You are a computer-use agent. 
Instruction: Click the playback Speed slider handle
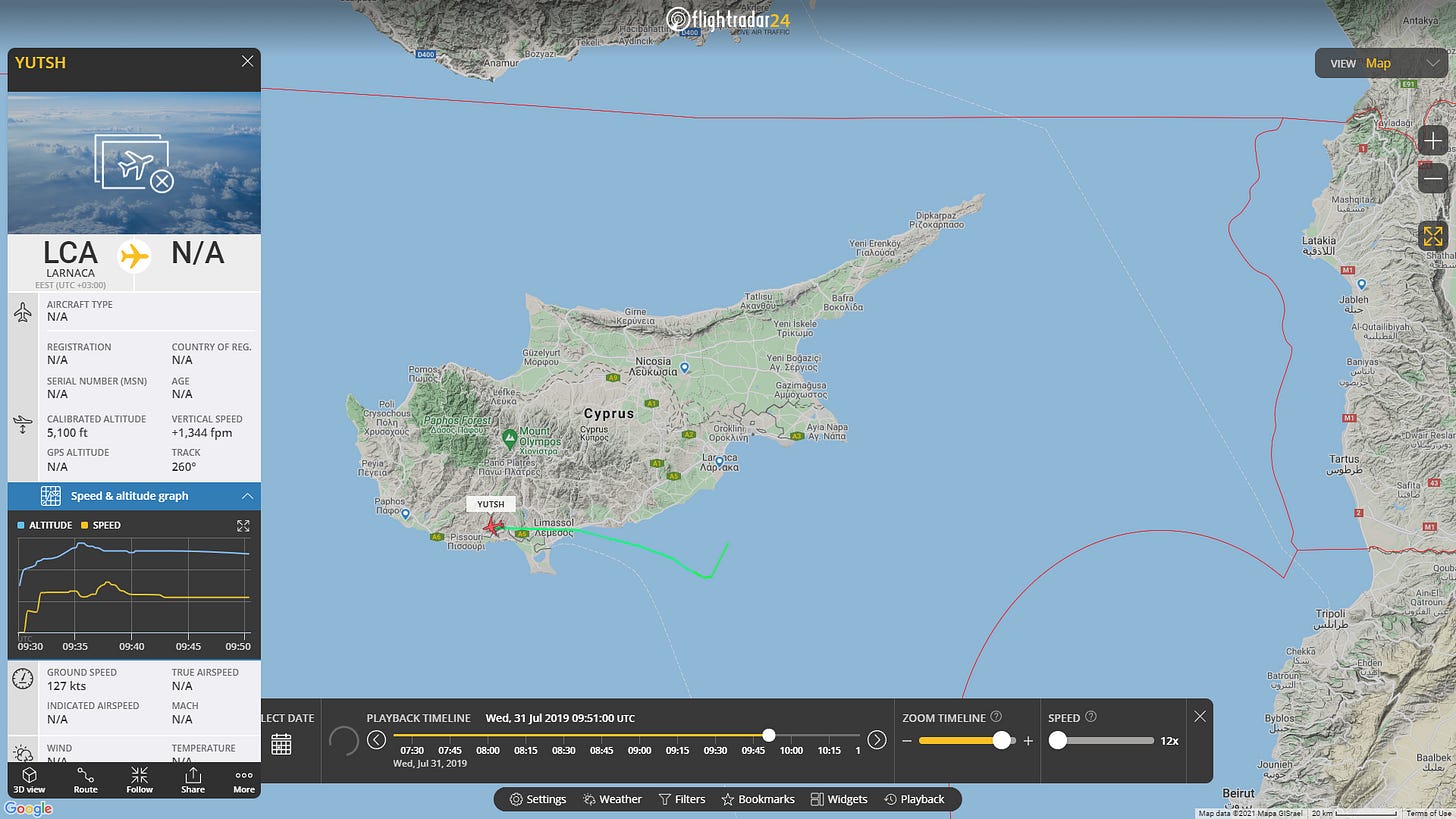[x=1057, y=740]
